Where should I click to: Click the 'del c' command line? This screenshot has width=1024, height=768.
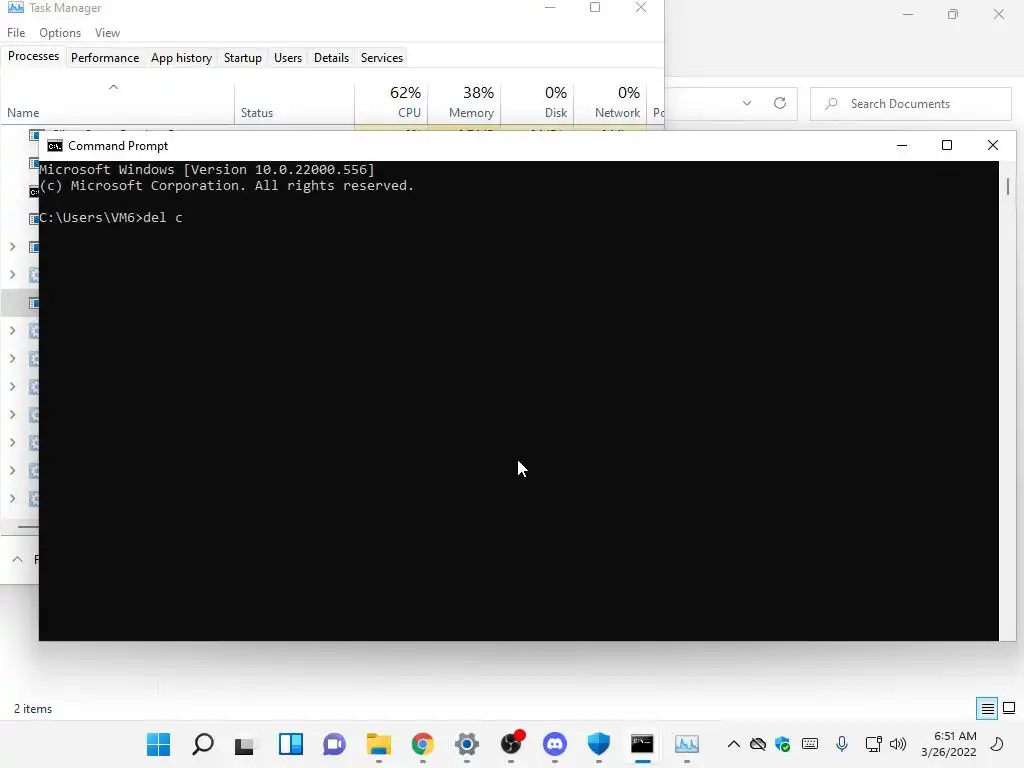111,217
